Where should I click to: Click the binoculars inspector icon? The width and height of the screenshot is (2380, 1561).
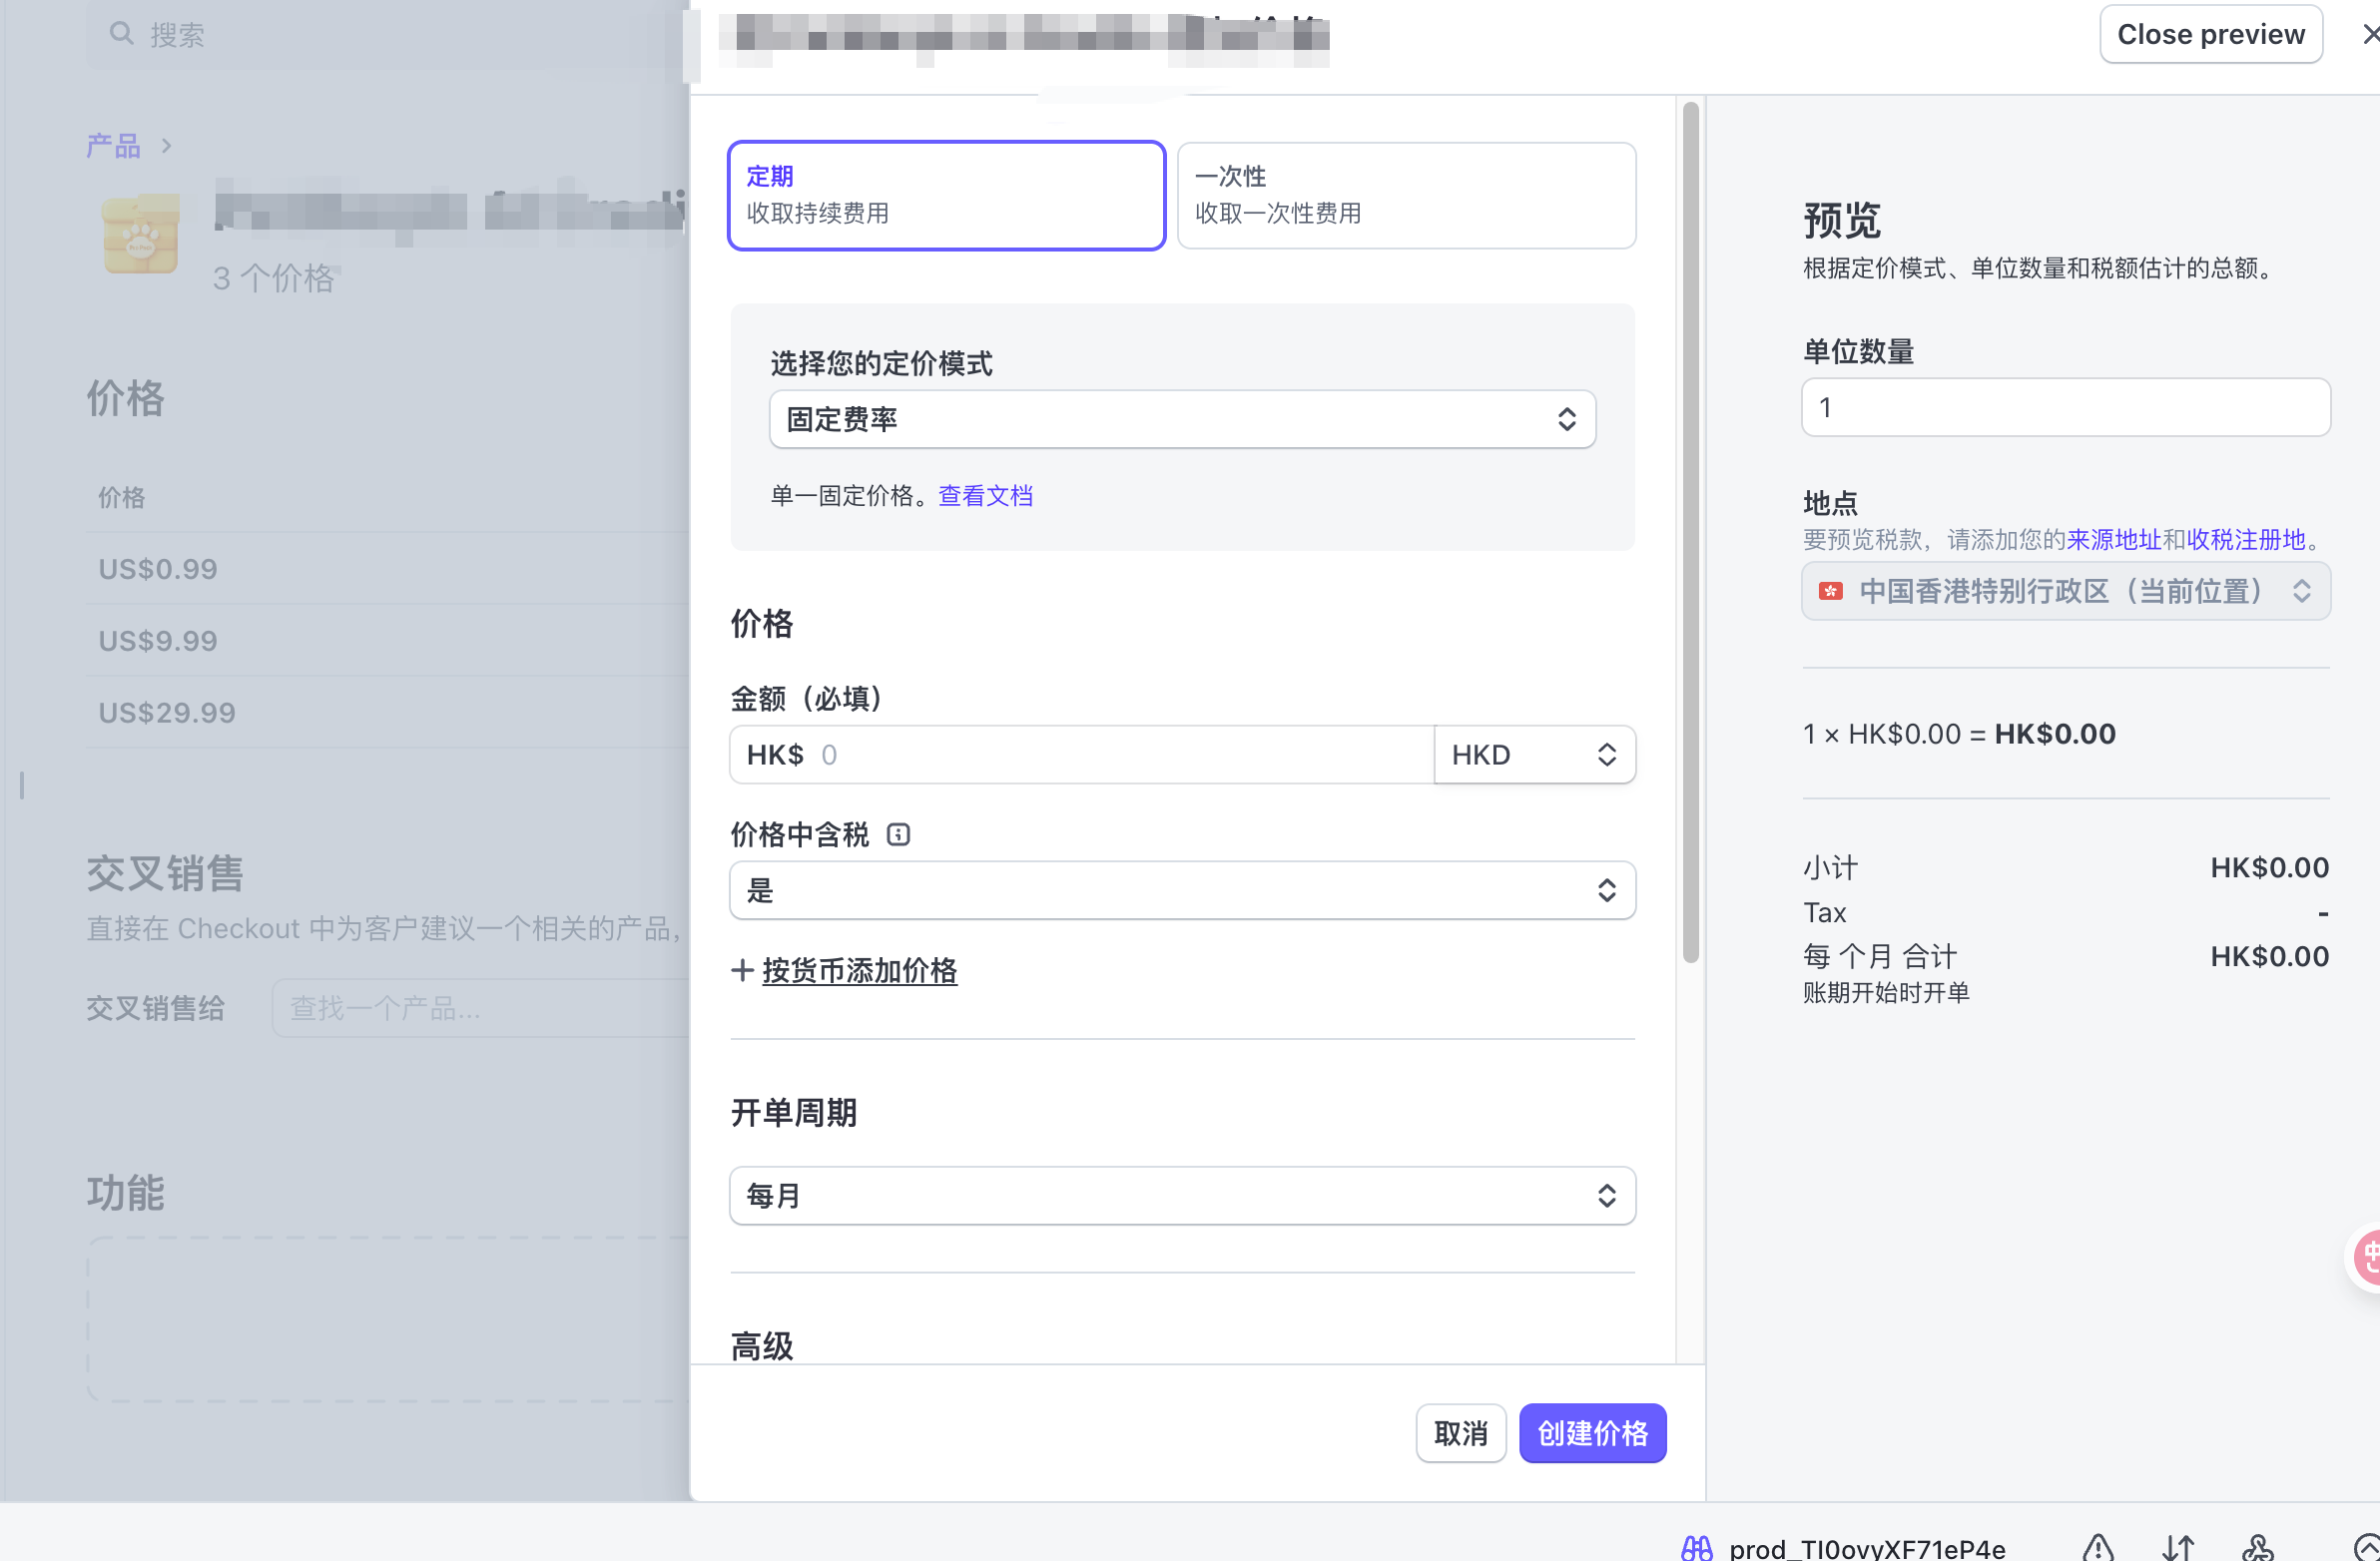pos(1696,1548)
